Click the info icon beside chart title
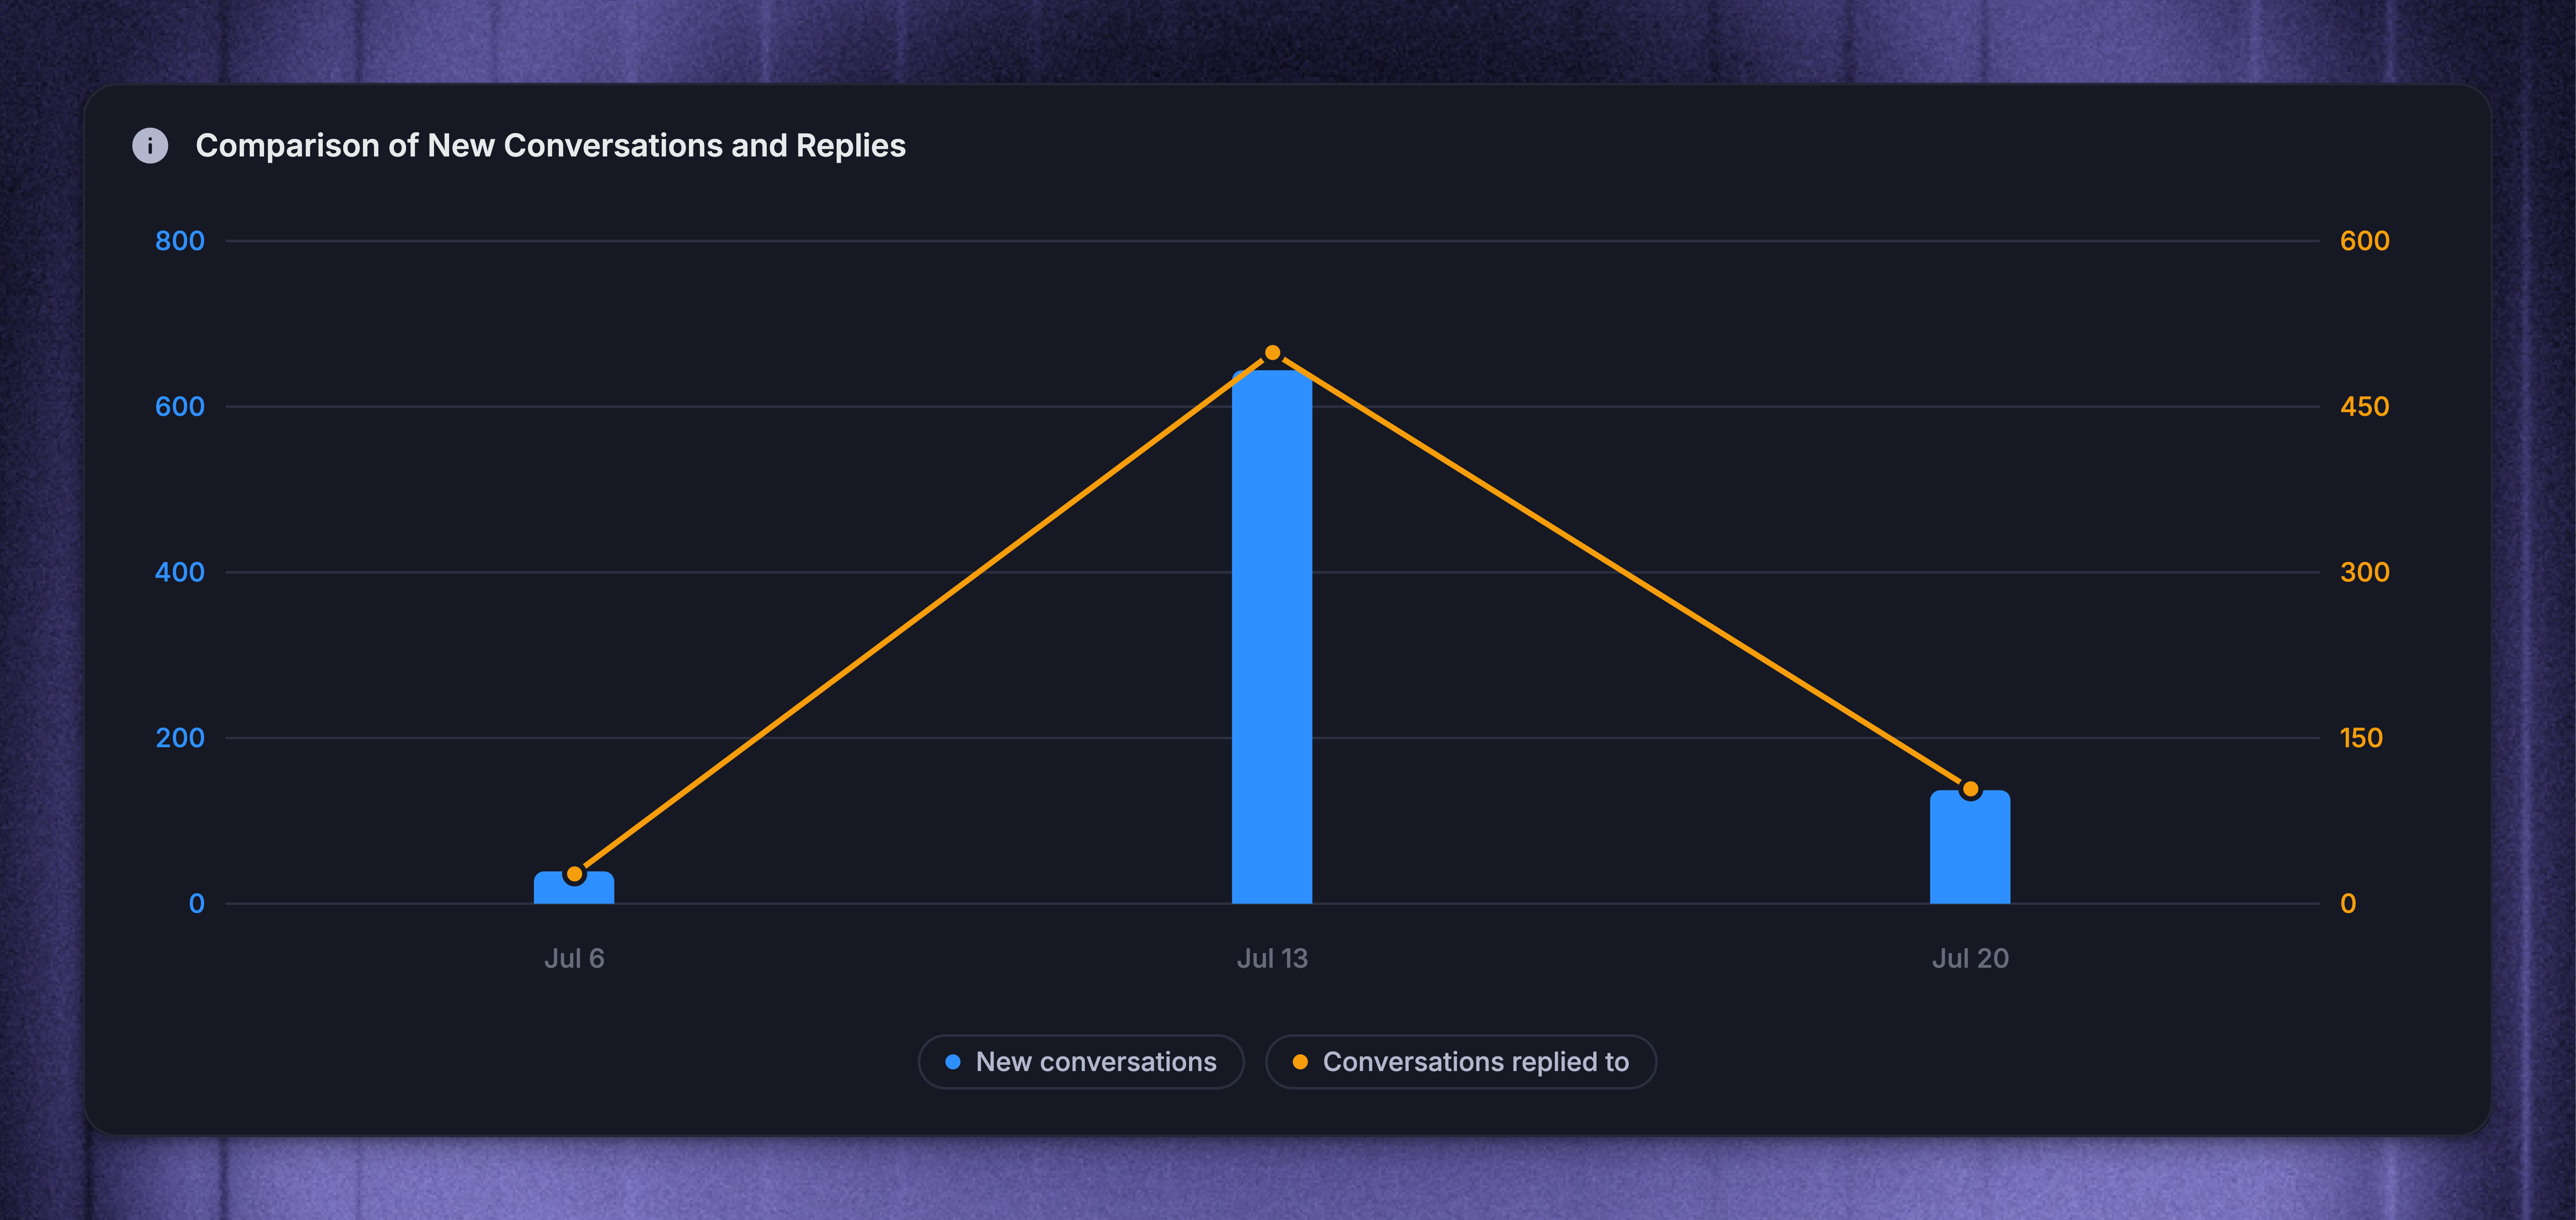This screenshot has height=1220, width=2576. [150, 146]
